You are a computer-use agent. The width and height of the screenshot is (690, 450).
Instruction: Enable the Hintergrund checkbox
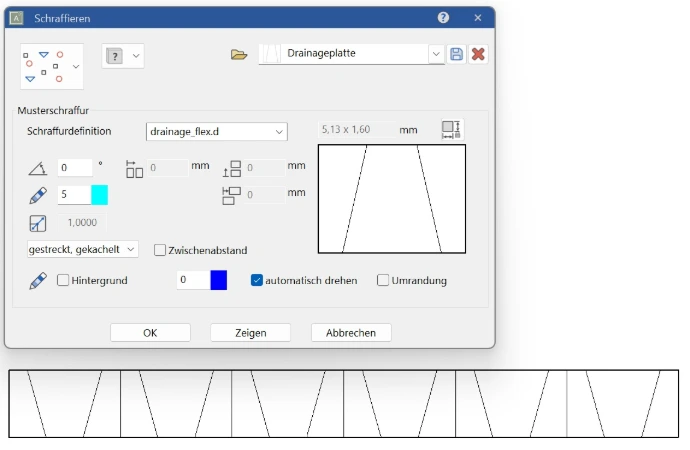64,281
